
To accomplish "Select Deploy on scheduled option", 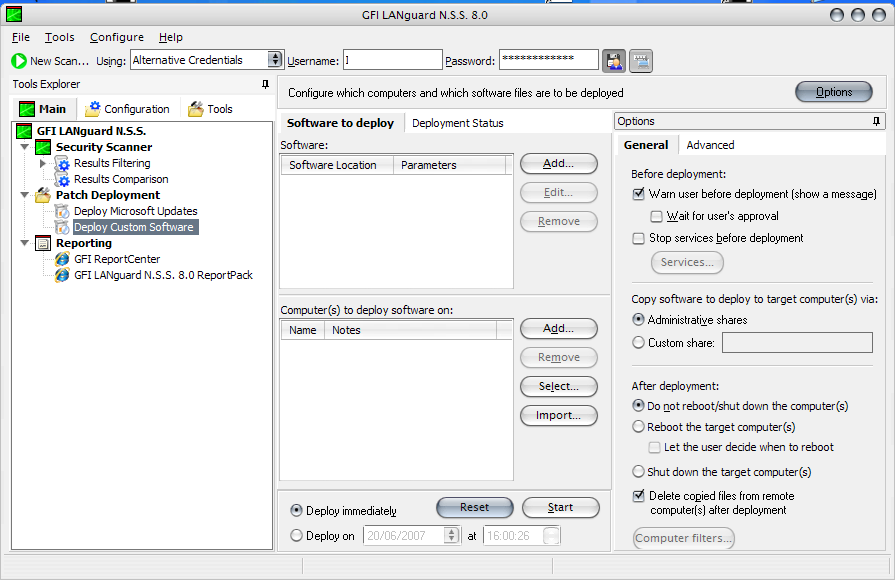I will [x=297, y=535].
